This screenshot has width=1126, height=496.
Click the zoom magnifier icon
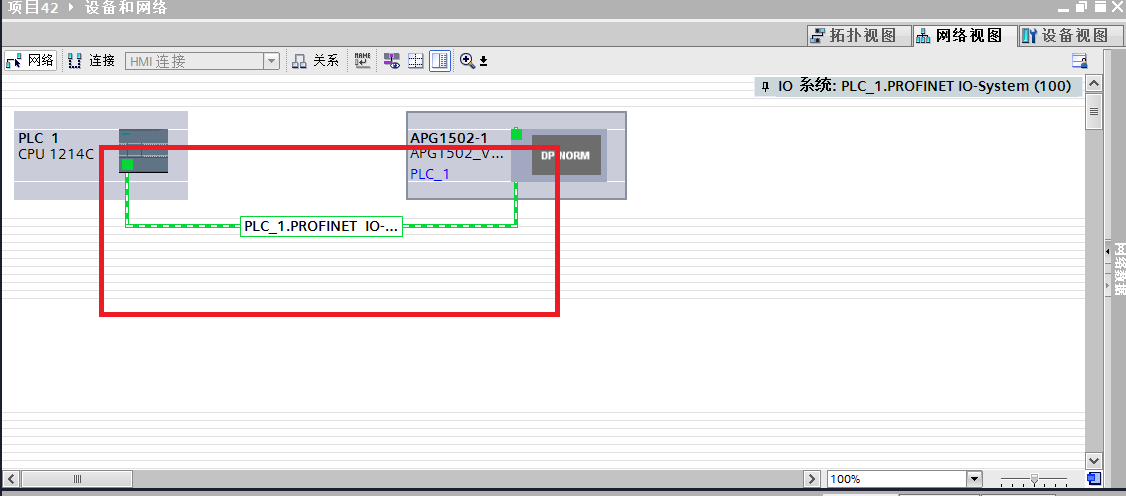[467, 61]
